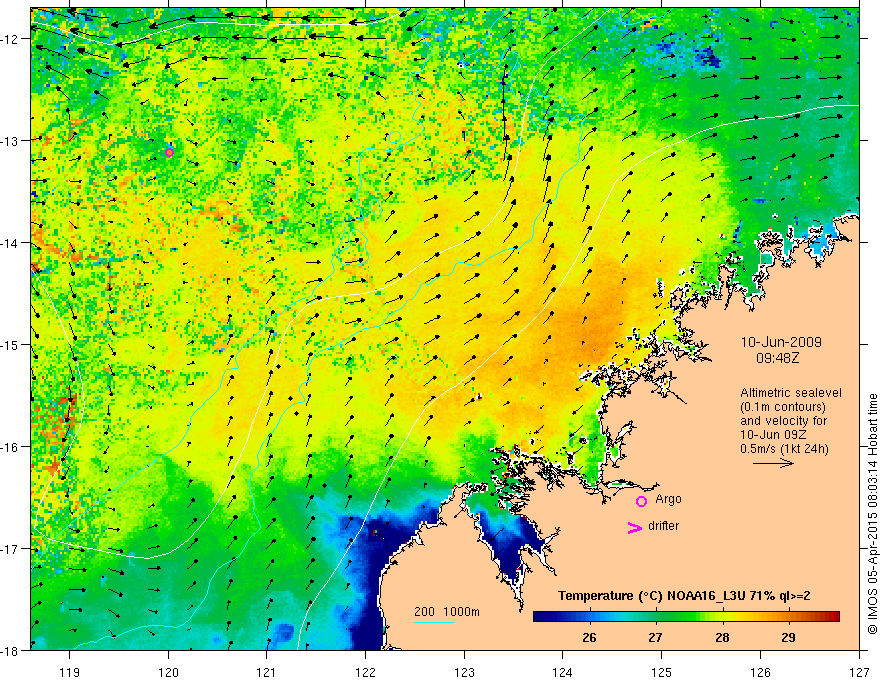Viewport: 880px width, 680px height.
Task: Click the latitude axis label '-13'
Action: coord(11,141)
